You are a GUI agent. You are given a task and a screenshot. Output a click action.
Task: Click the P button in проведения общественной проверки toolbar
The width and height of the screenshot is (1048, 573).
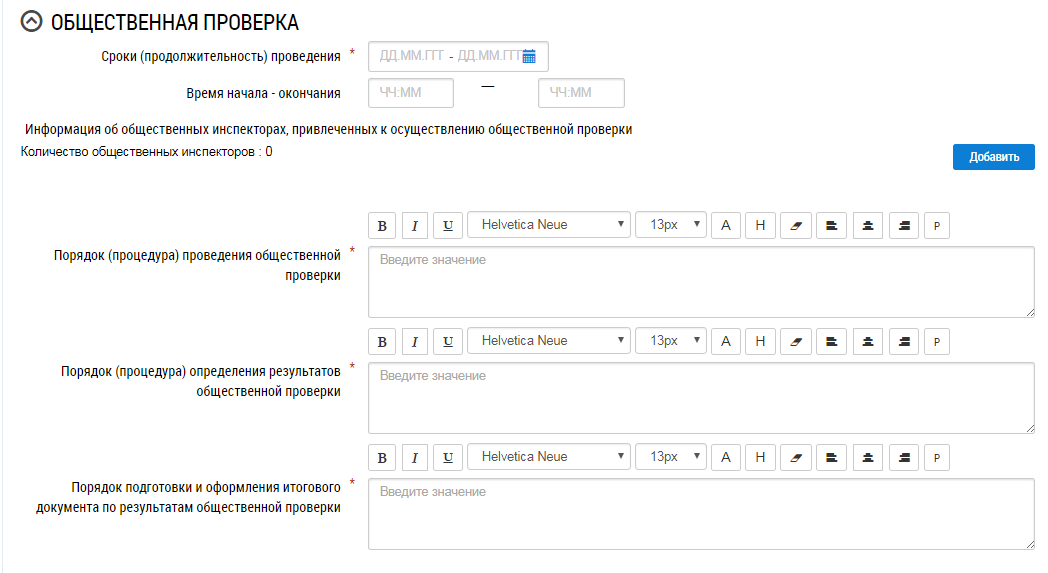[937, 225]
